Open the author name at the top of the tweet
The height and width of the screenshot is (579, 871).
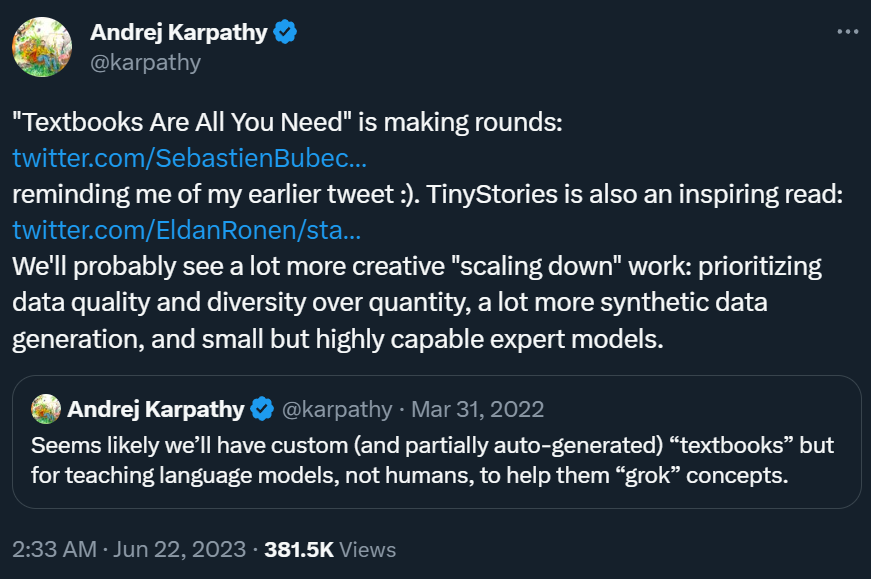click(x=180, y=32)
